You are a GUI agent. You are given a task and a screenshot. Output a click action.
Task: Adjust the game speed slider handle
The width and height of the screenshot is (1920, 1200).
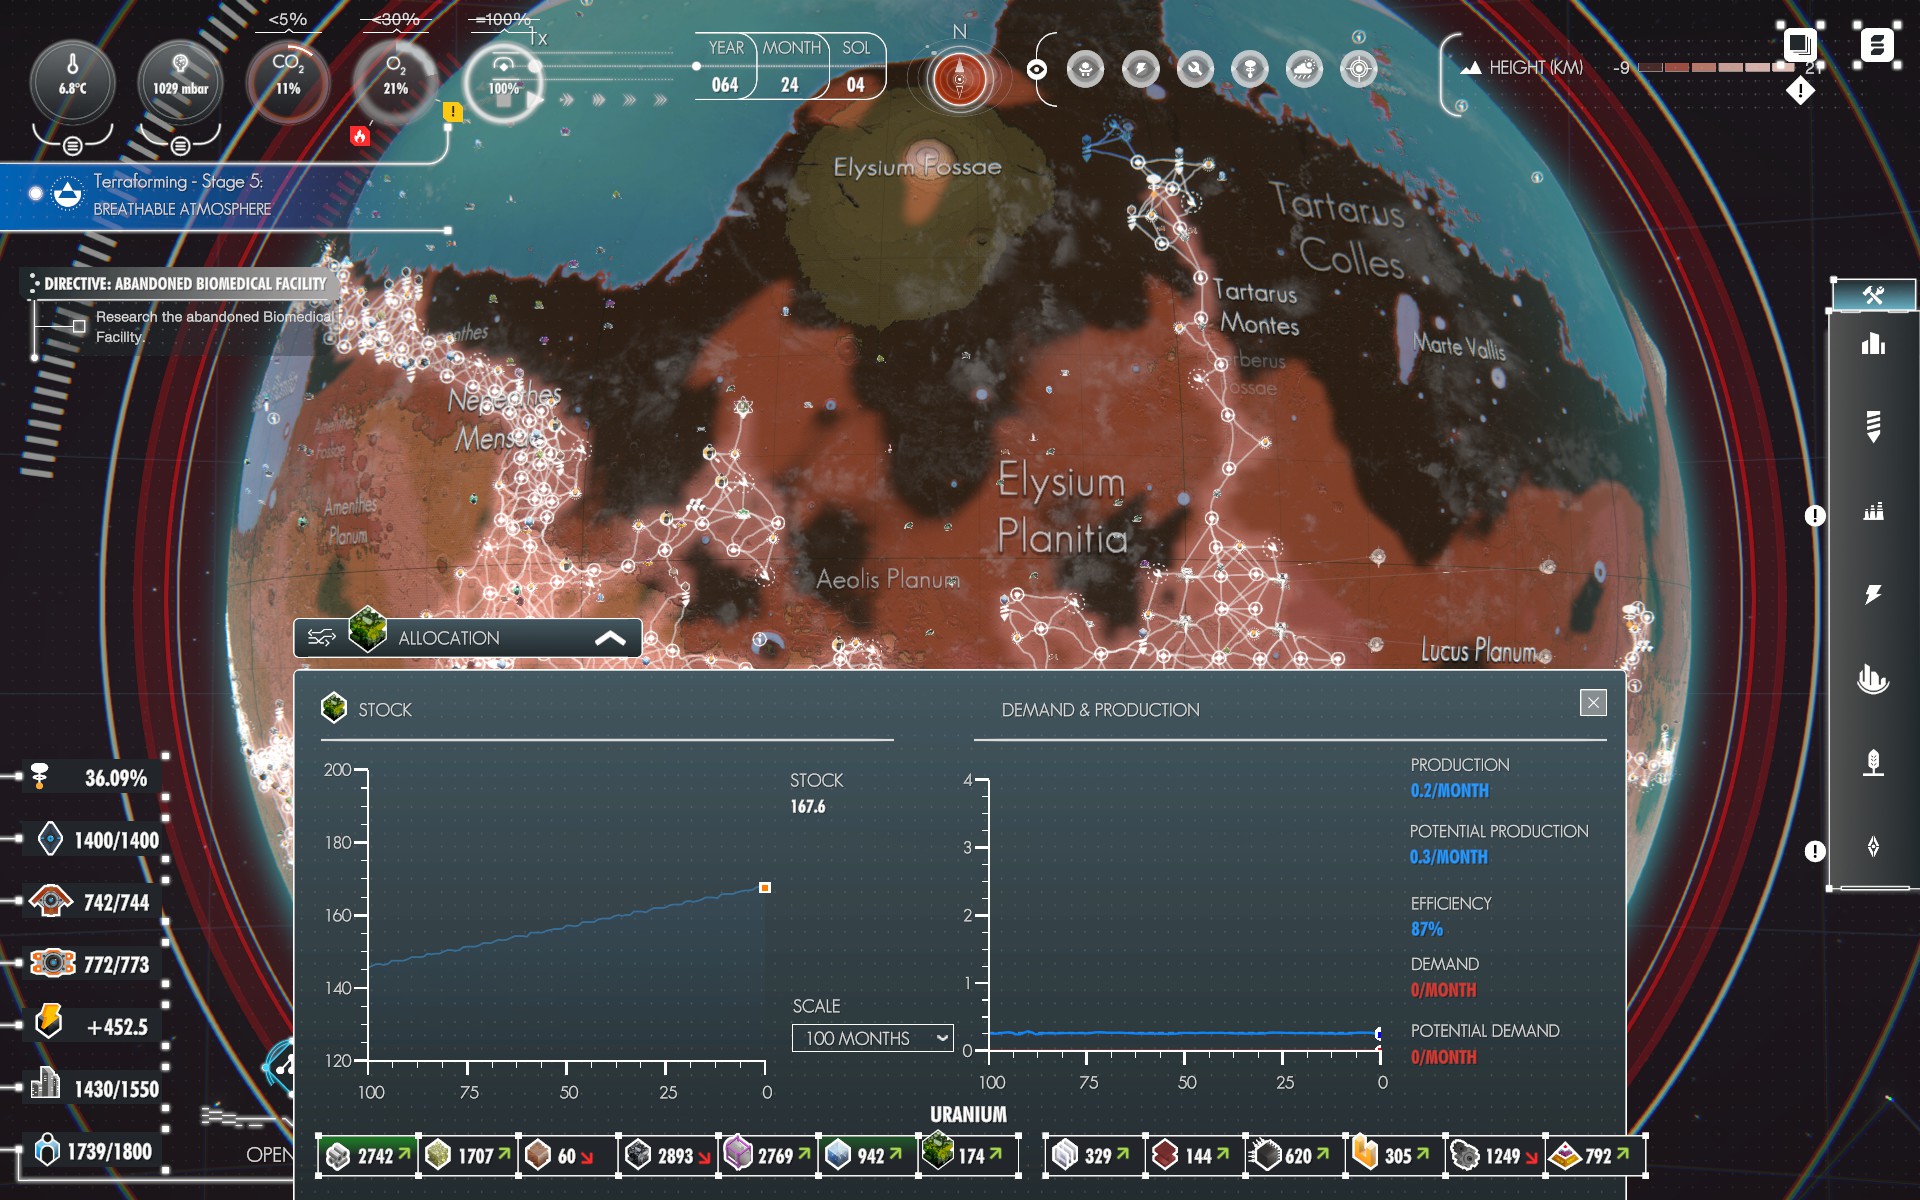[535, 67]
